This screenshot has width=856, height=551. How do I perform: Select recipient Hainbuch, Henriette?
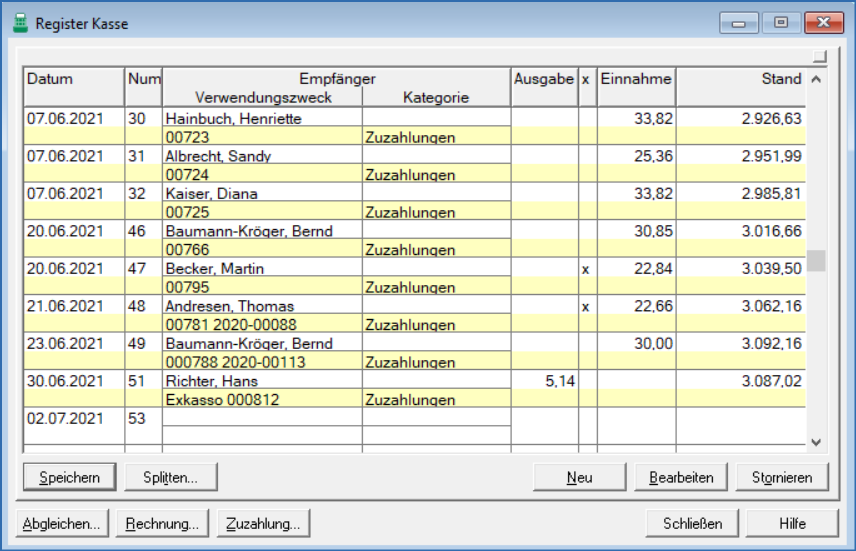pos(262,118)
